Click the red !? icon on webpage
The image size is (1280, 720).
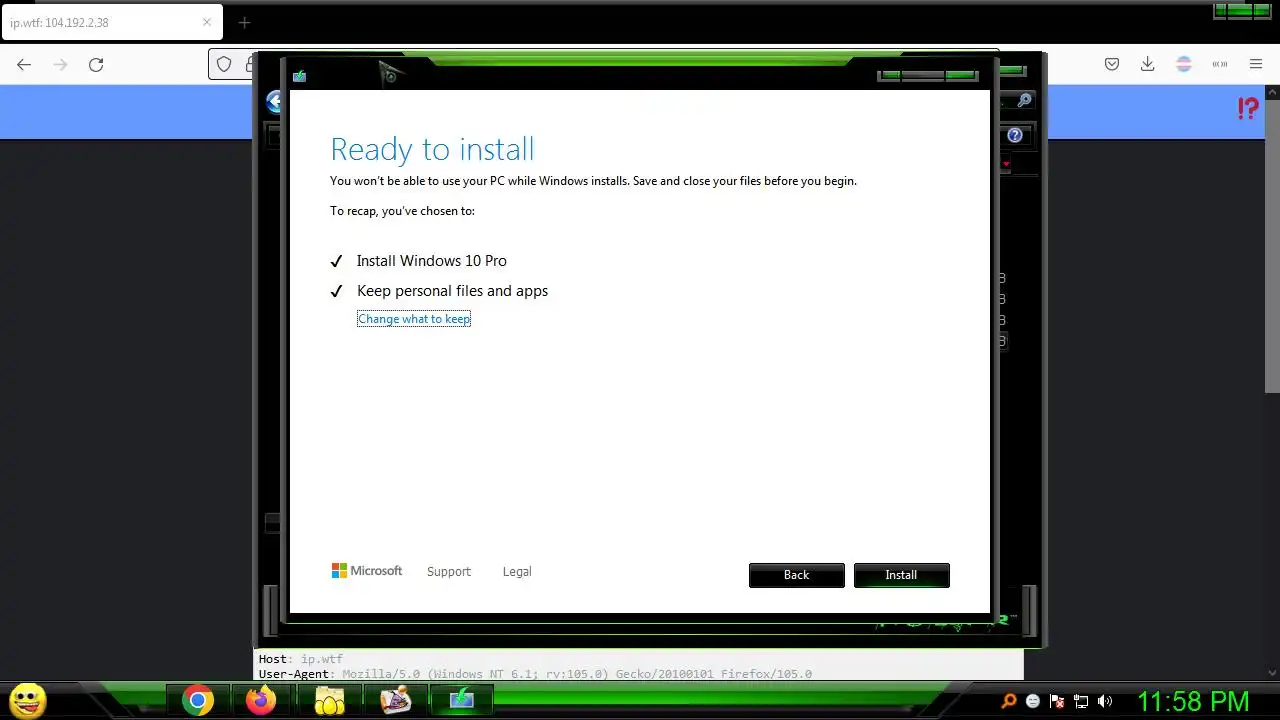tap(1247, 108)
